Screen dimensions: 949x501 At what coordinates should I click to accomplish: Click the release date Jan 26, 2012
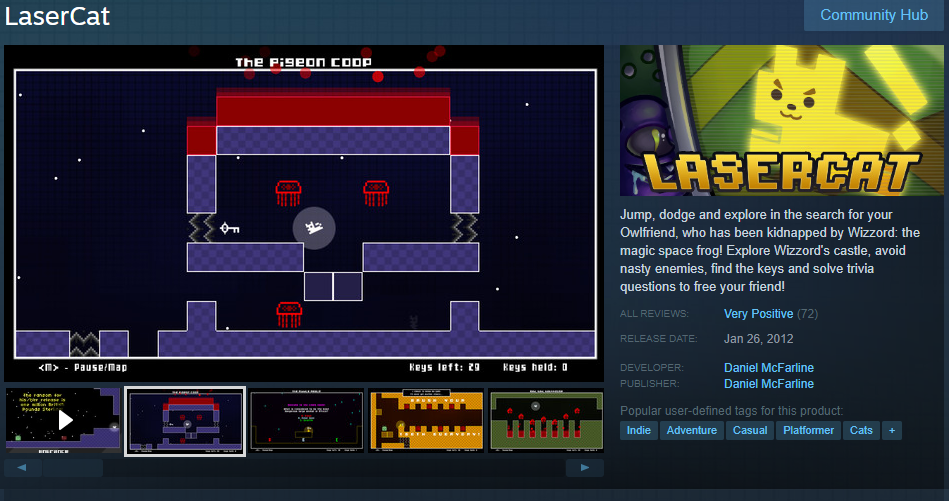coord(758,339)
